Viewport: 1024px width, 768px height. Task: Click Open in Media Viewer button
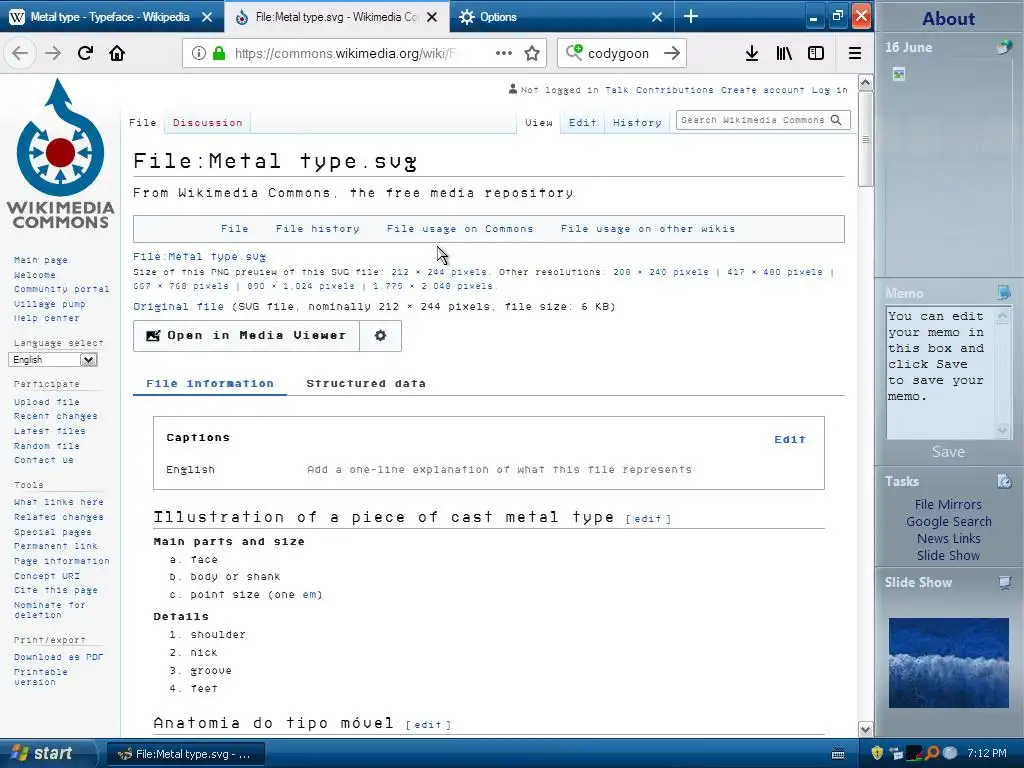[246, 335]
